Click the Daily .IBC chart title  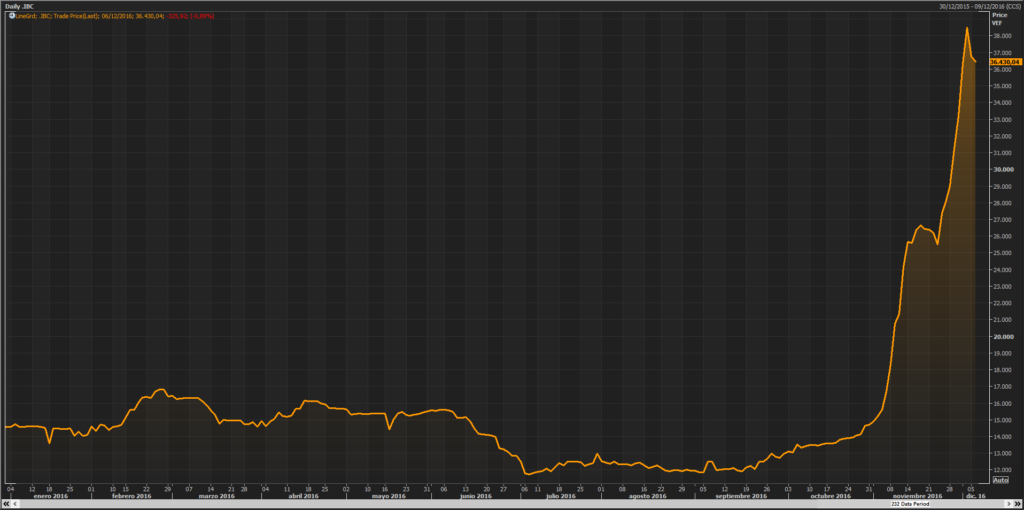[18, 6]
